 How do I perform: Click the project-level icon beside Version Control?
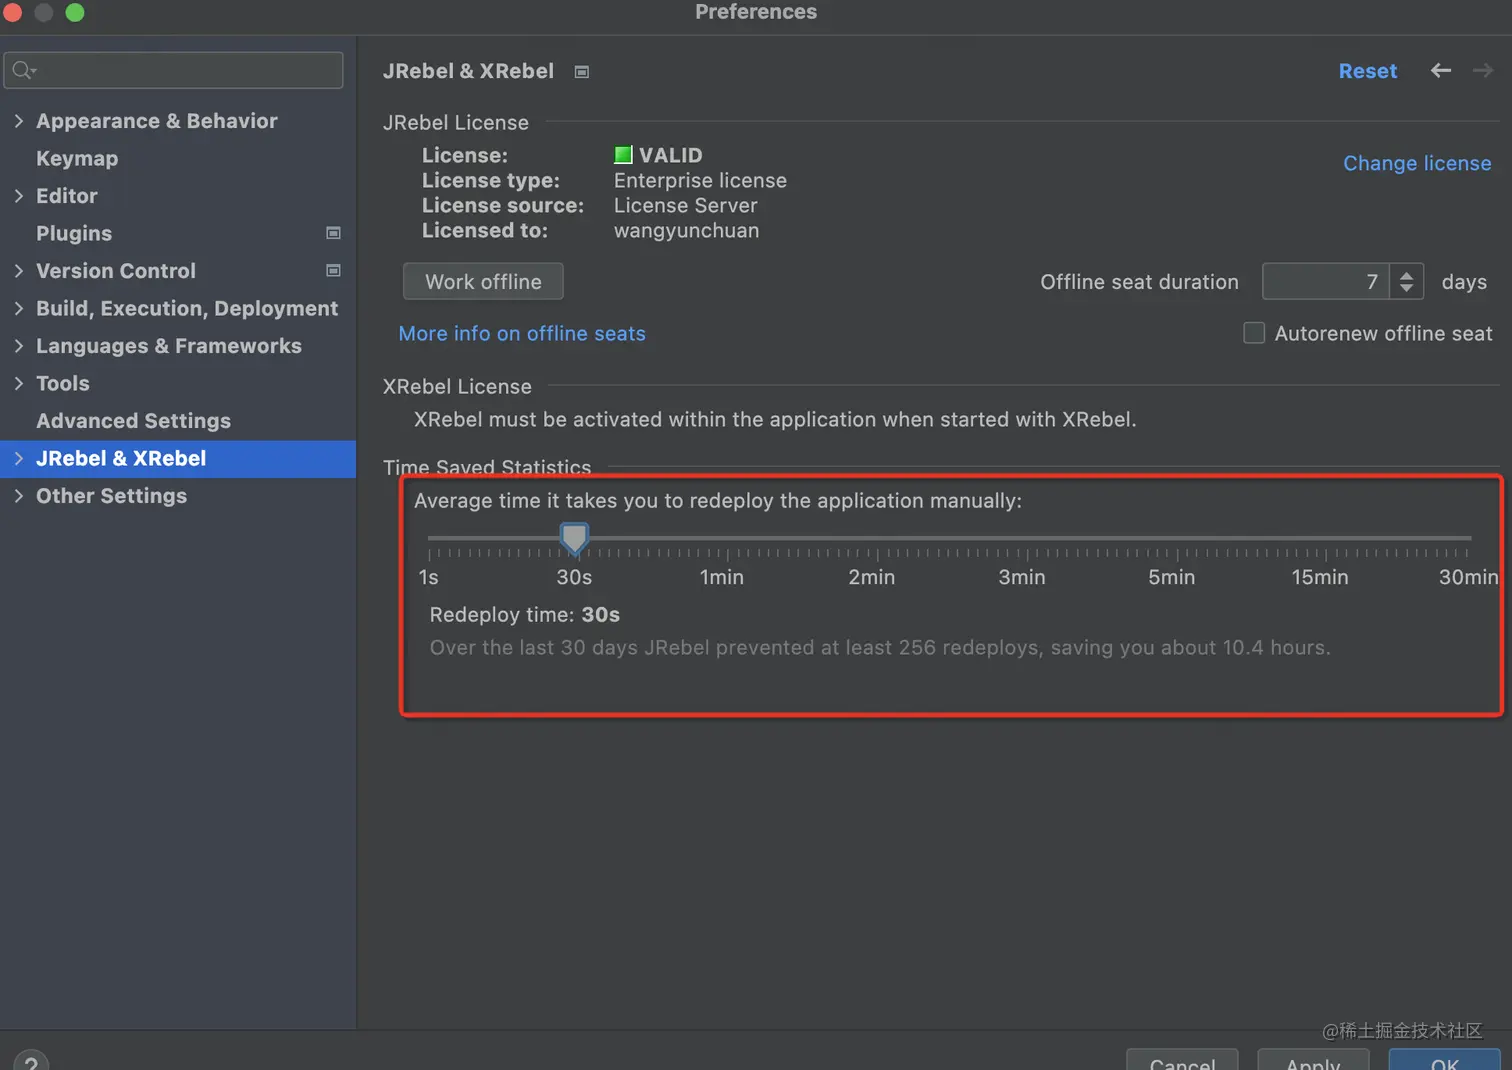pyautogui.click(x=334, y=270)
